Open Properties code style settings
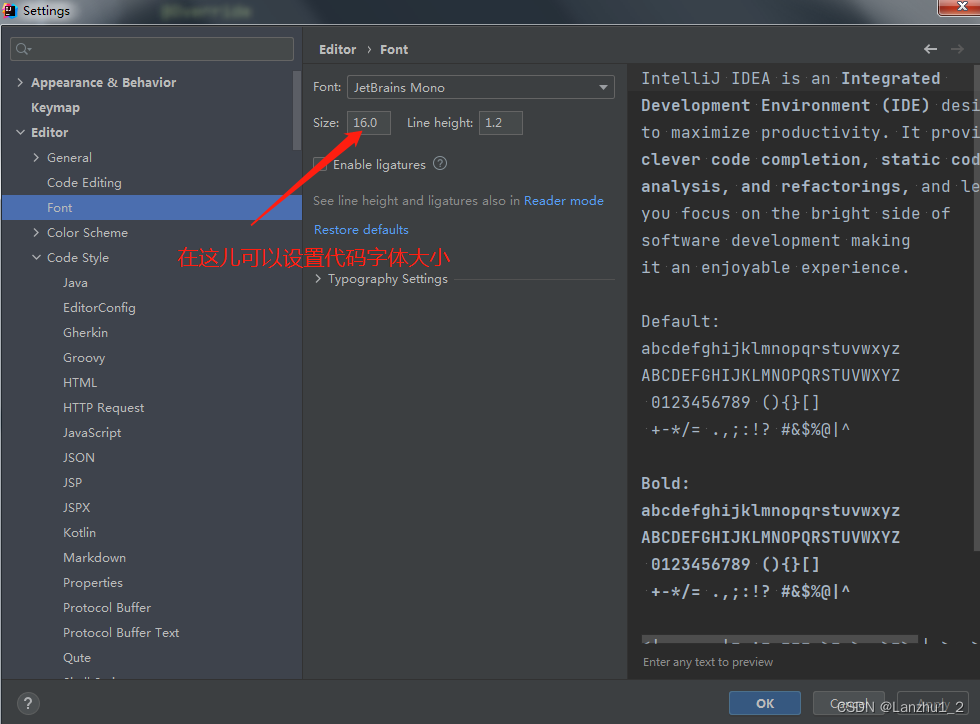 click(93, 583)
